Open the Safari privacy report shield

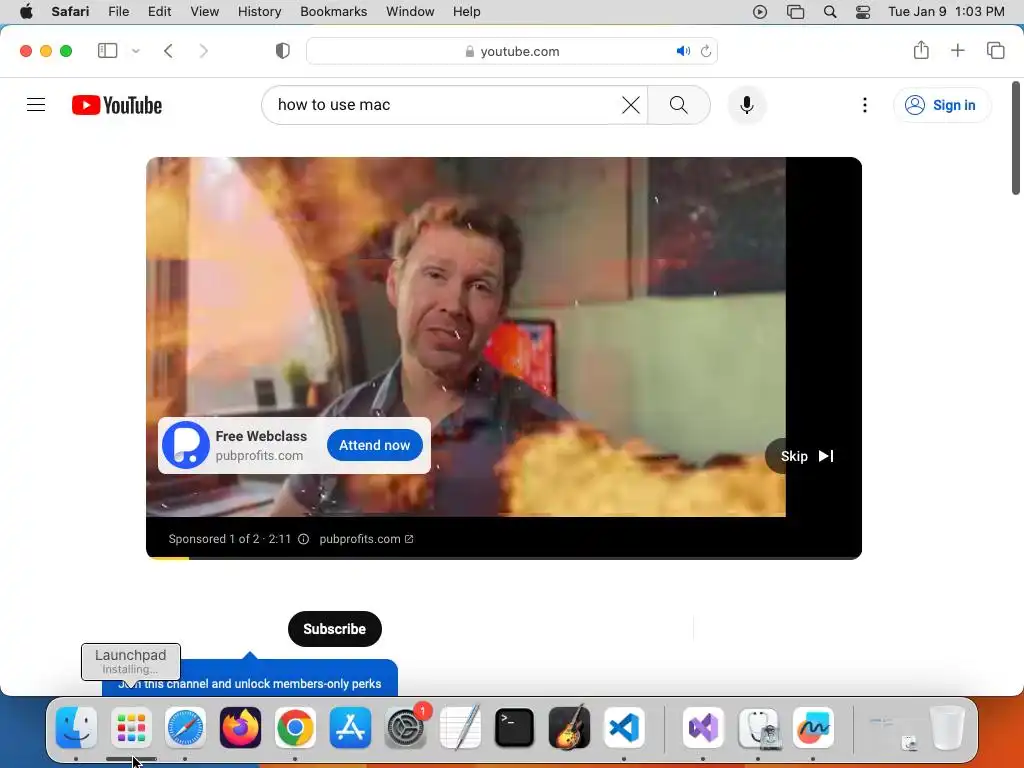pyautogui.click(x=282, y=51)
